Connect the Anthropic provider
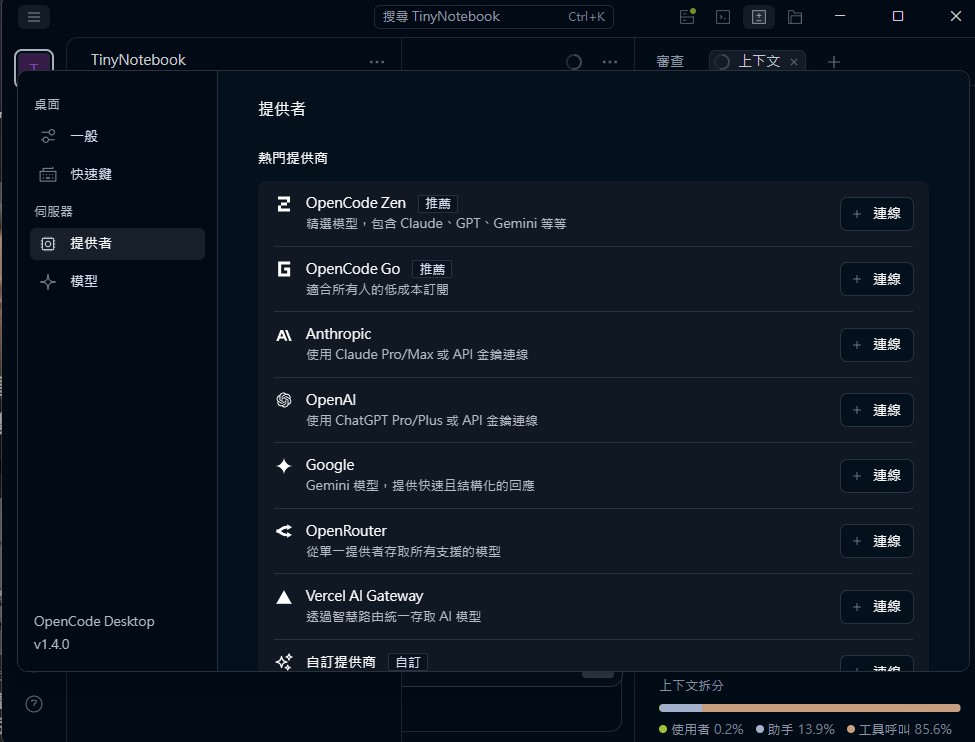This screenshot has height=742, width=975. [x=876, y=345]
